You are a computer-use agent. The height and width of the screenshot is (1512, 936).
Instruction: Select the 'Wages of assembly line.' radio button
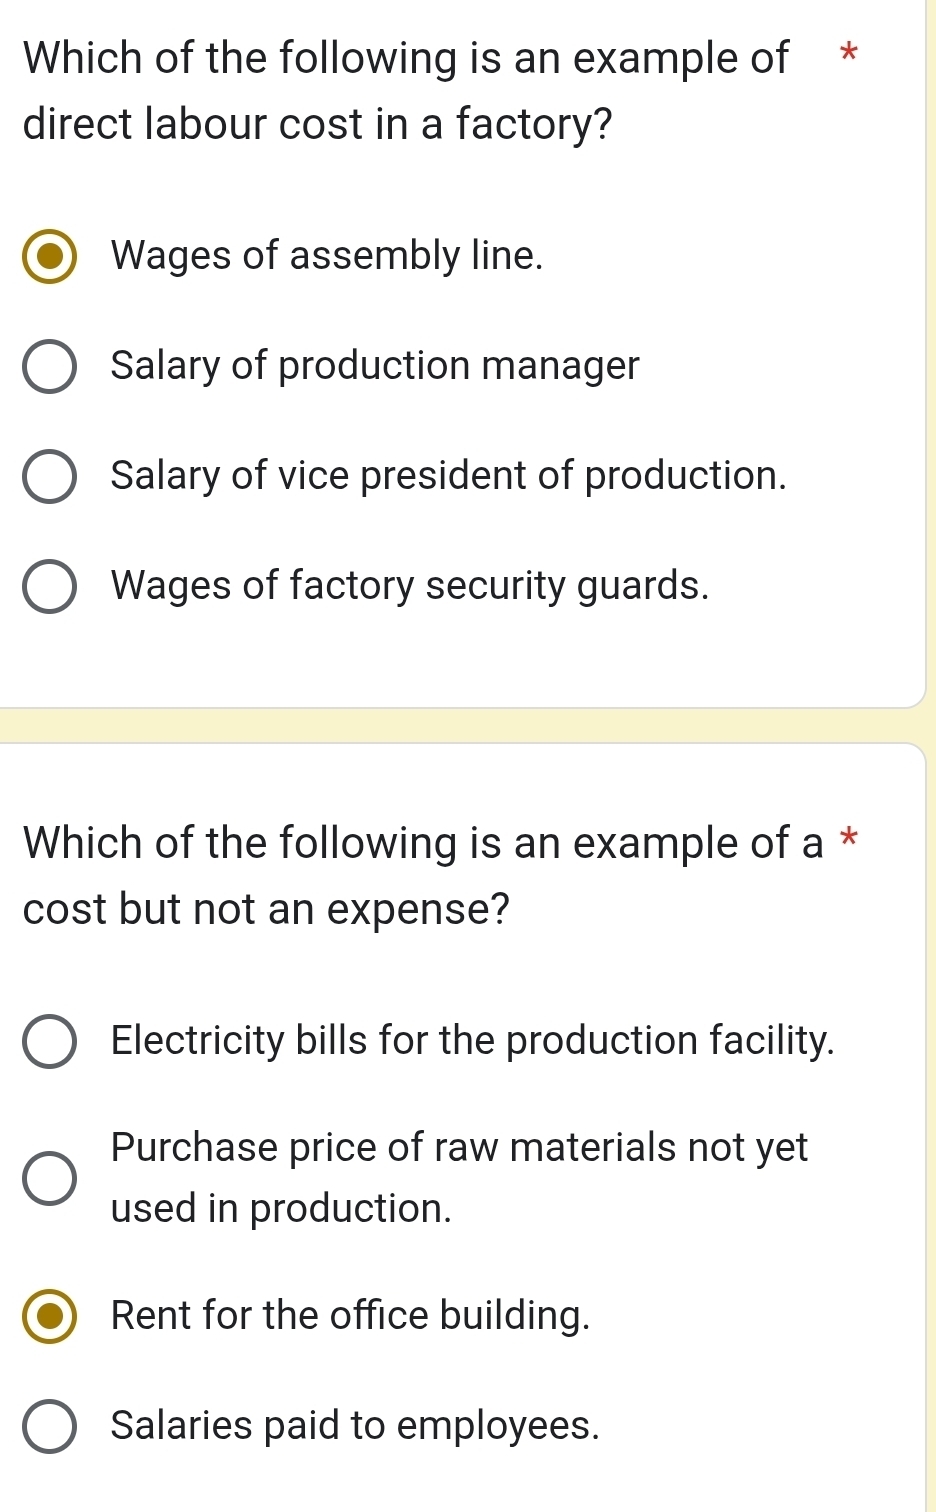tap(49, 257)
